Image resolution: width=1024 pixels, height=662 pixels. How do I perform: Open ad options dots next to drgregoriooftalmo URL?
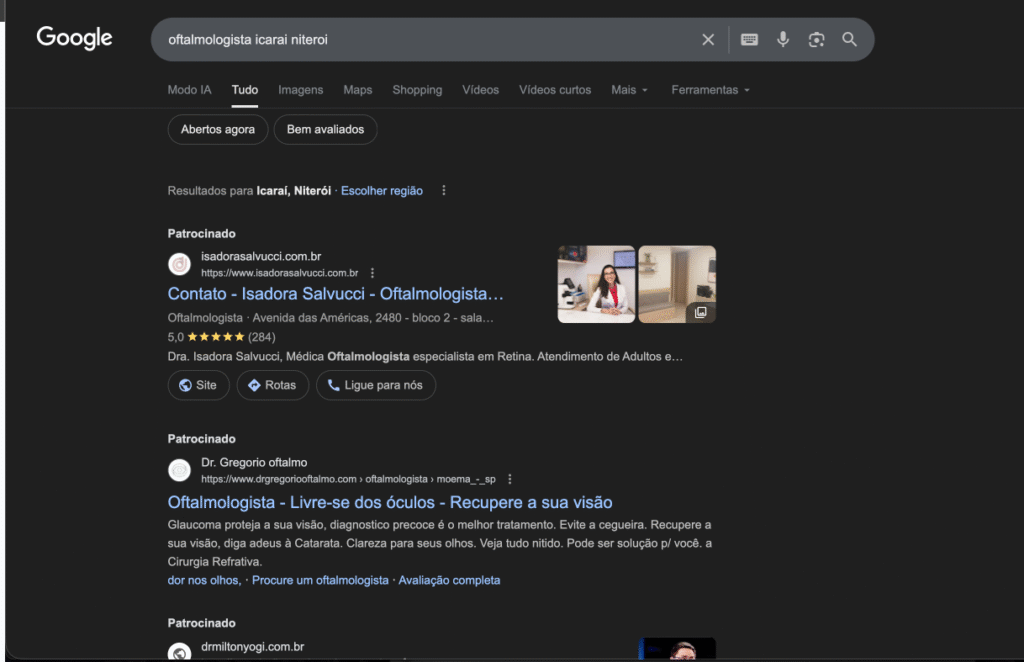(x=510, y=479)
